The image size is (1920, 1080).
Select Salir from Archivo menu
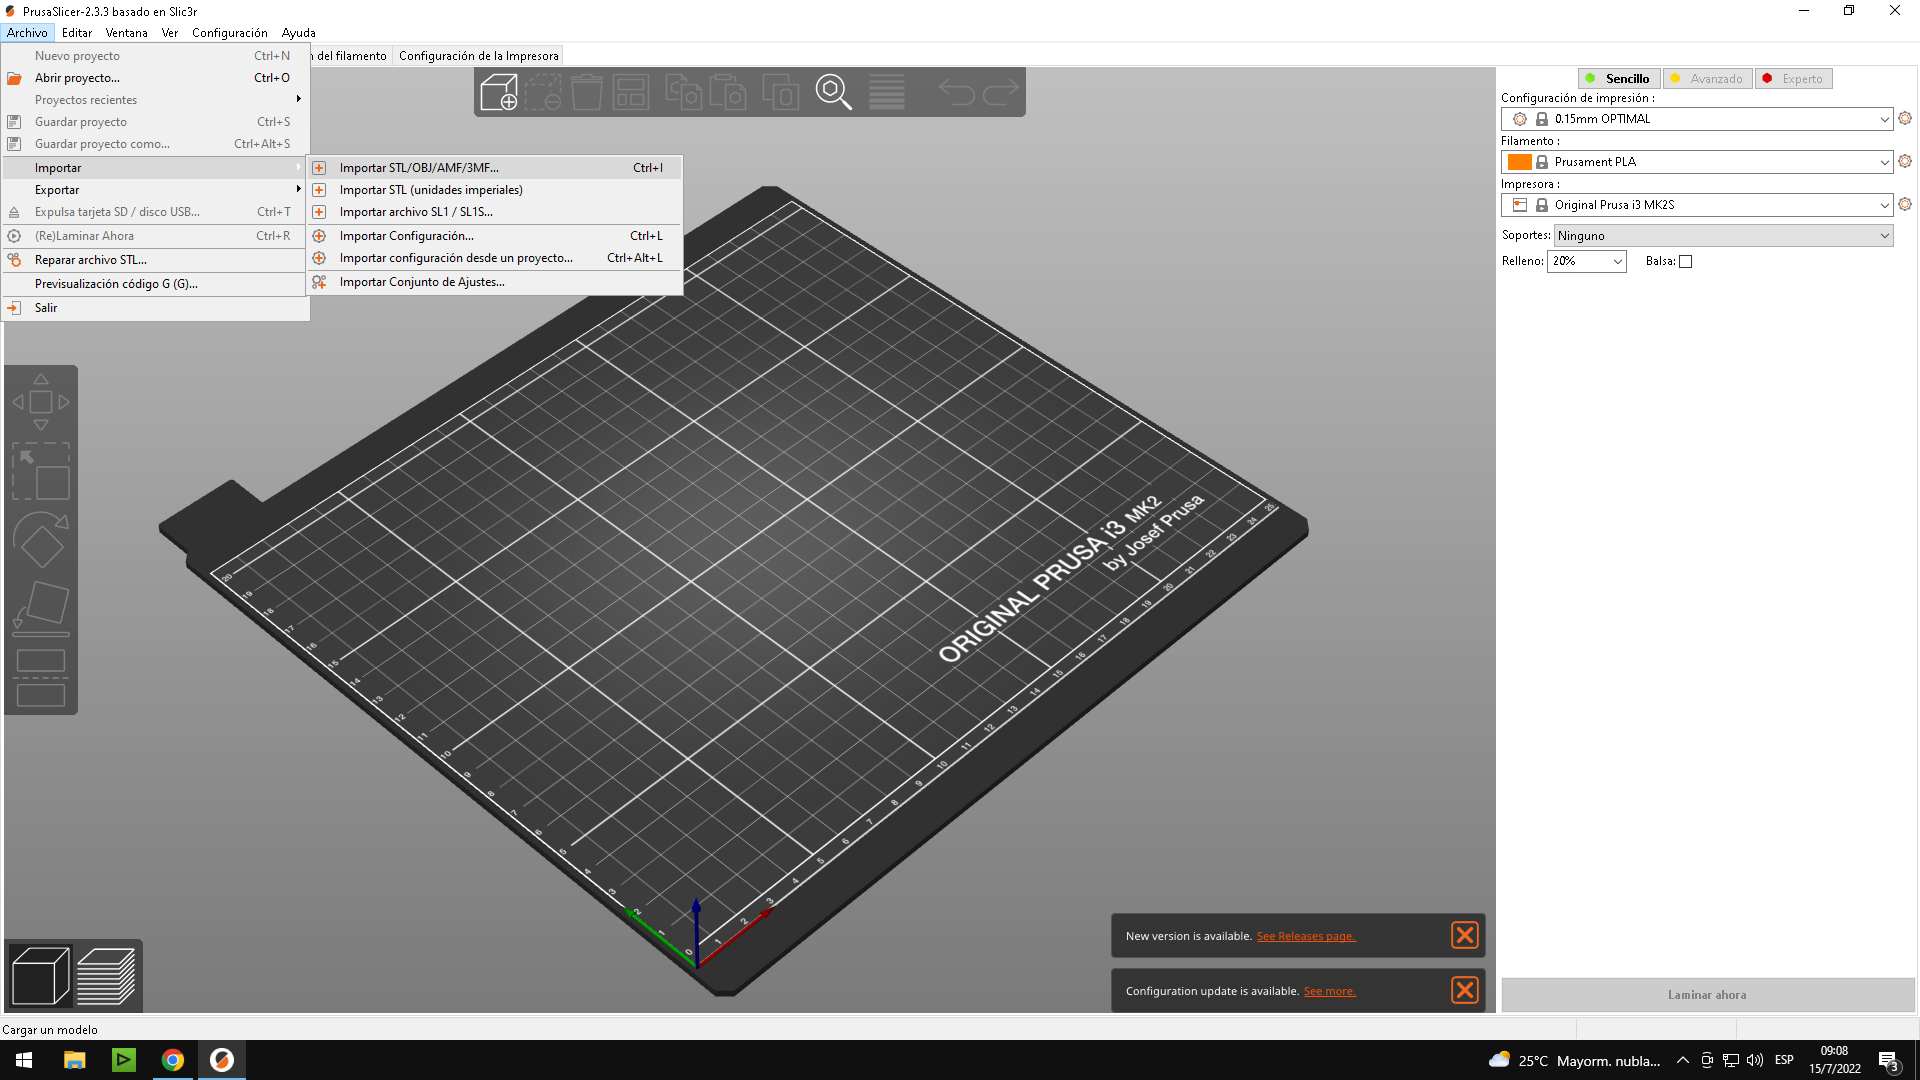click(x=155, y=308)
